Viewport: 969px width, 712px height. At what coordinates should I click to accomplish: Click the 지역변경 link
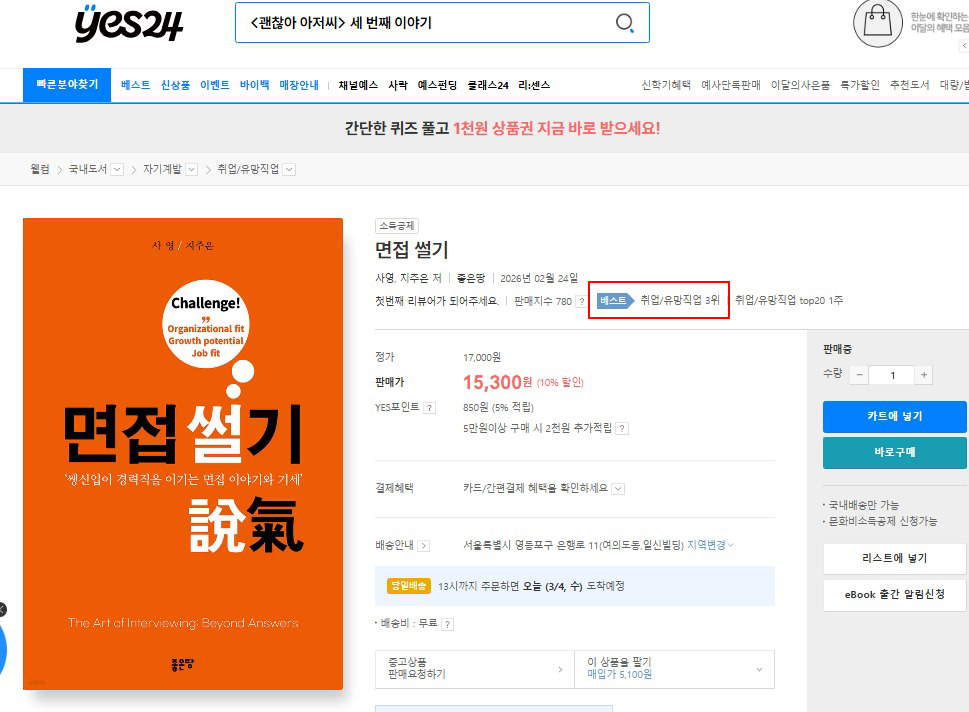click(x=709, y=545)
